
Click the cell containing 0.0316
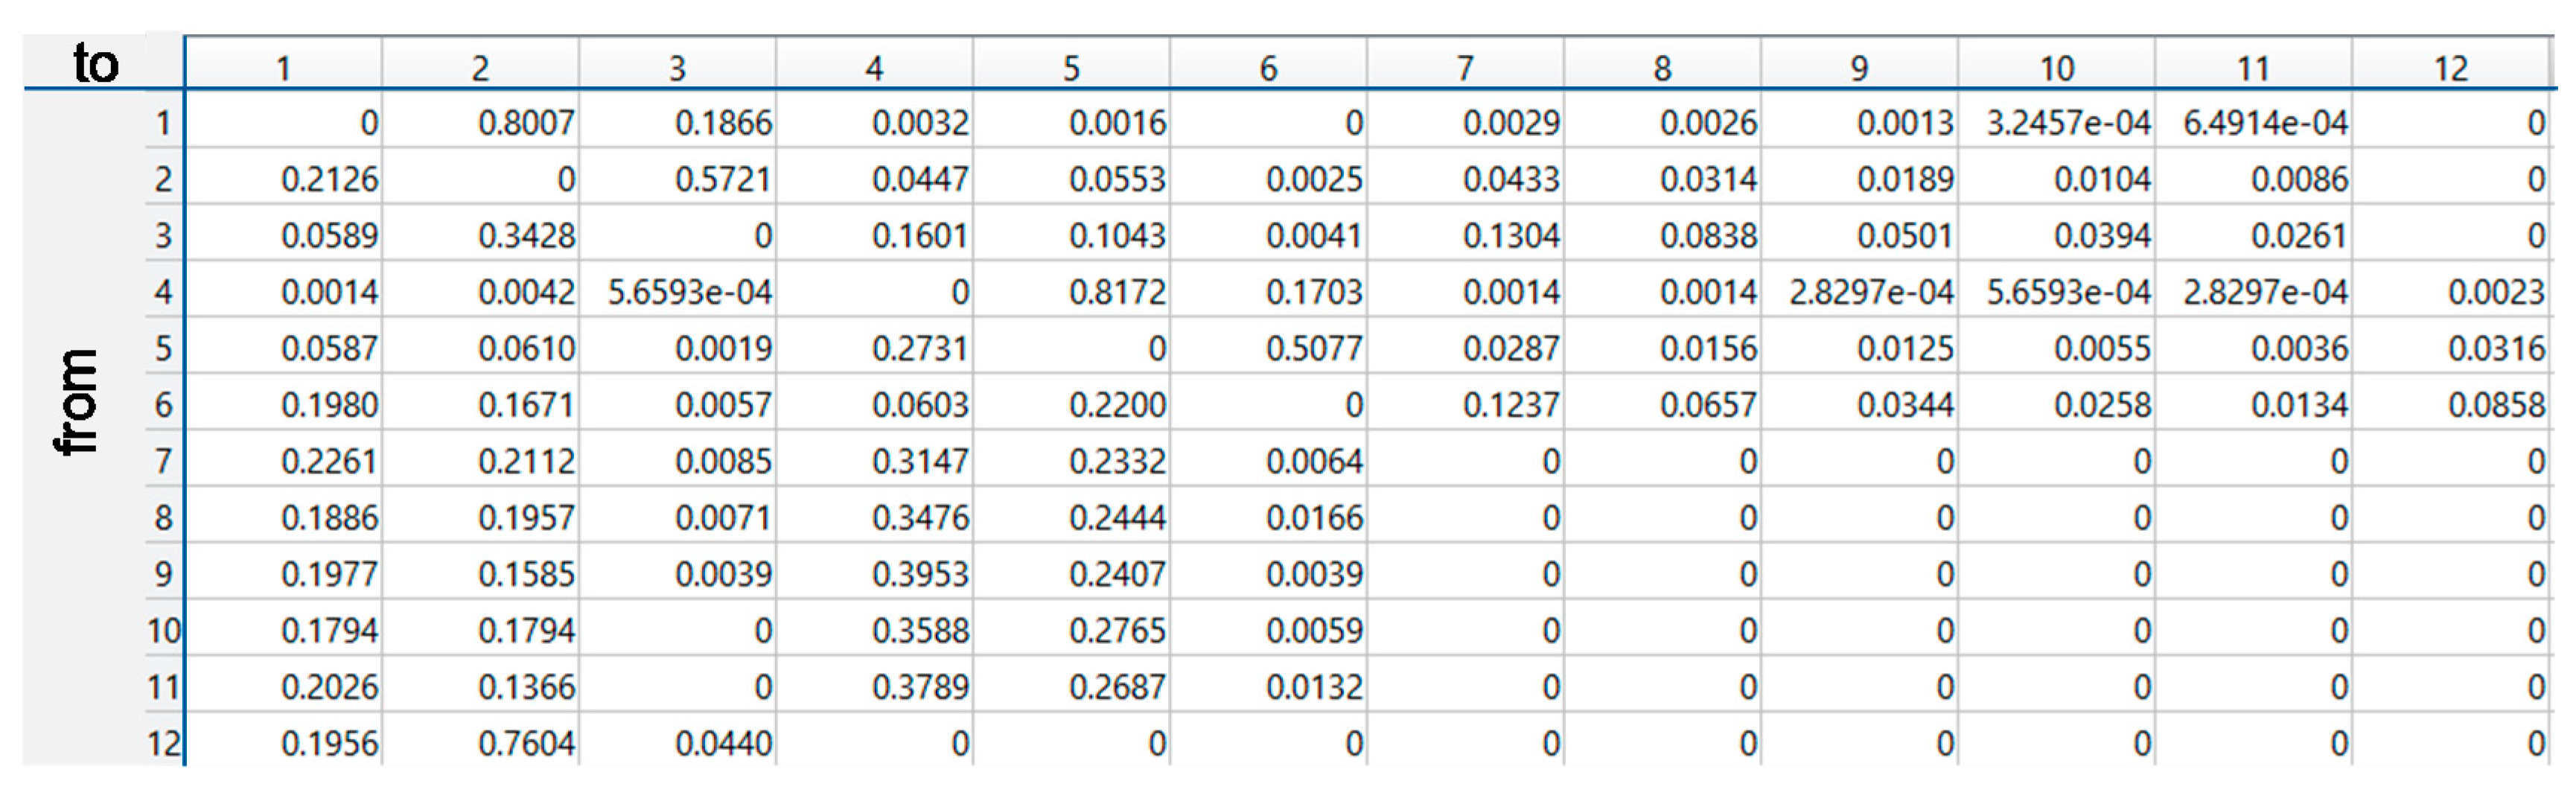click(x=2496, y=348)
